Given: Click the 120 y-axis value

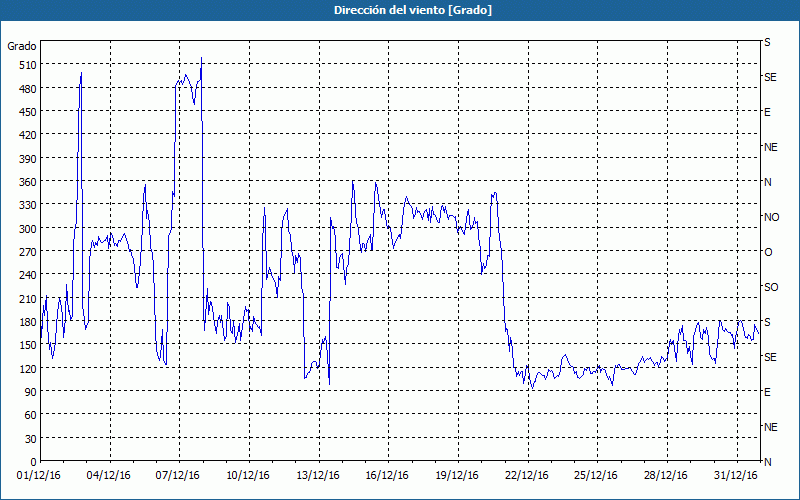Looking at the screenshot, I should [x=27, y=369].
